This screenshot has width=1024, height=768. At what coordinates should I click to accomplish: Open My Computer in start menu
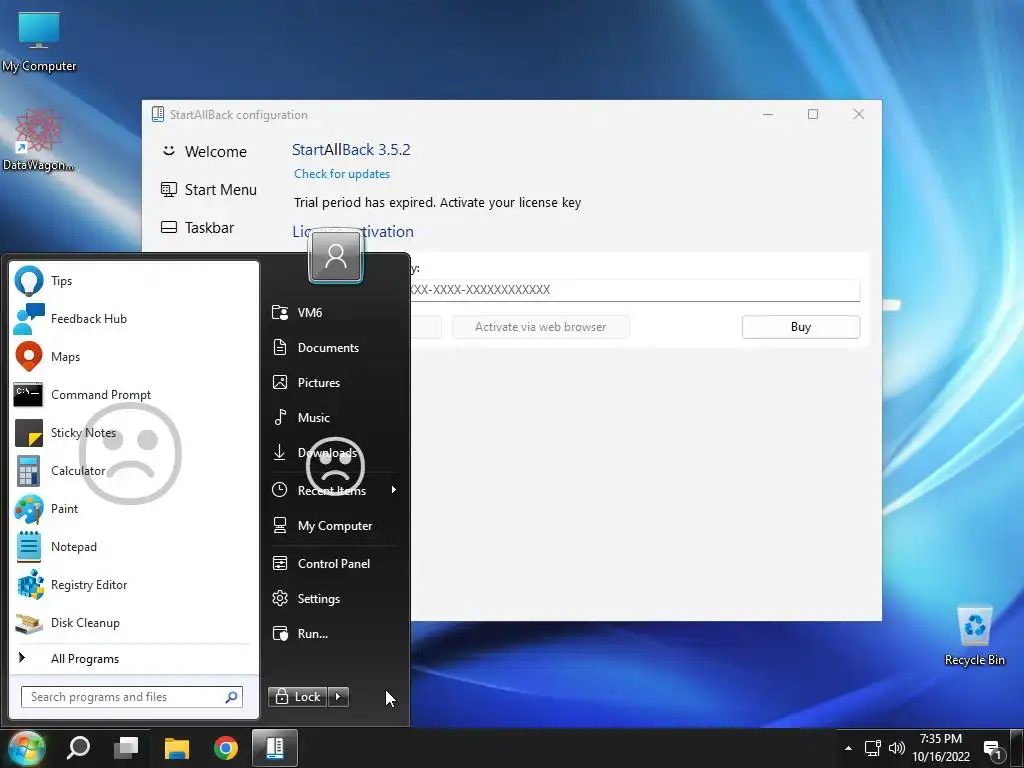(x=334, y=526)
